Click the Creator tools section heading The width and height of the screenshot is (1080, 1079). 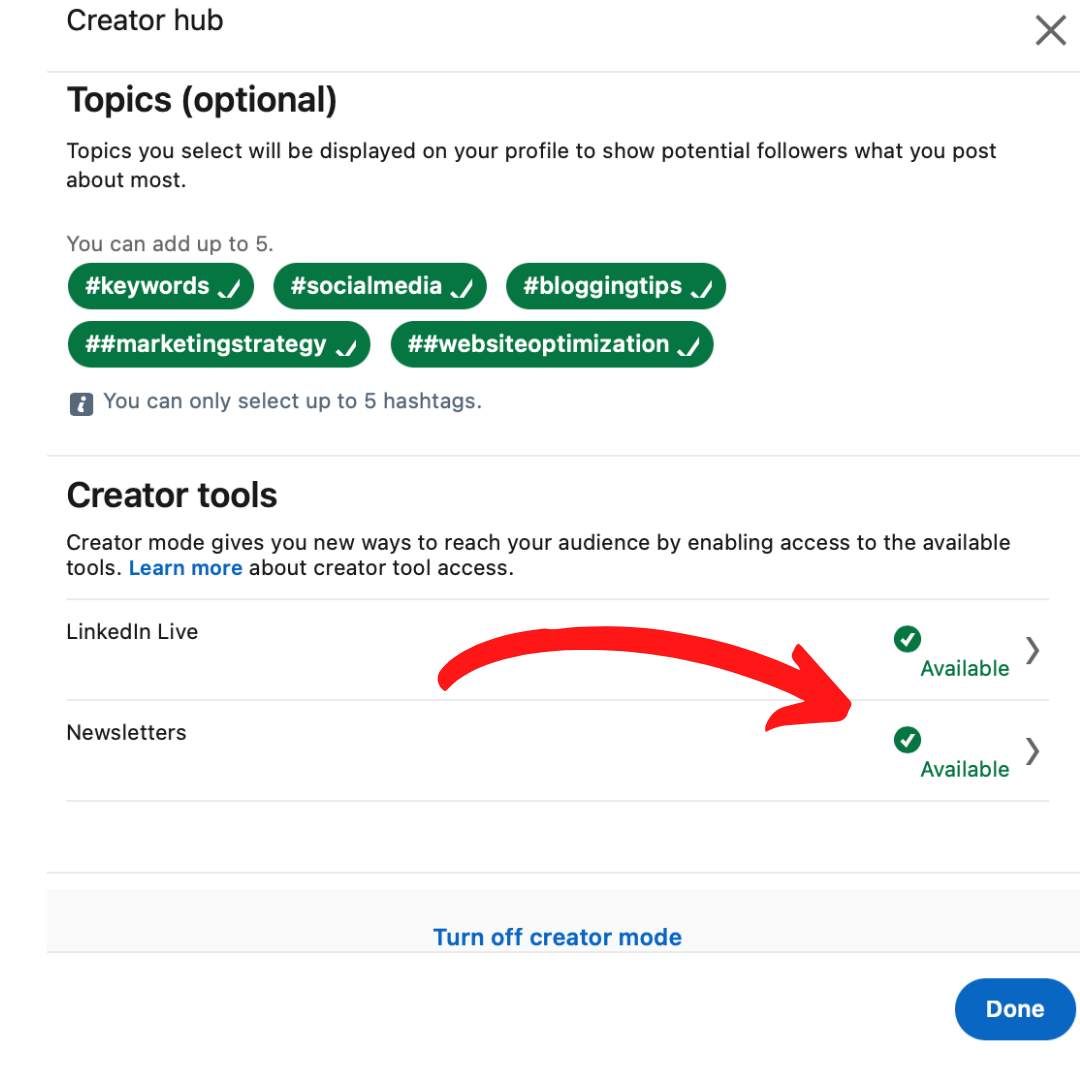pos(172,495)
